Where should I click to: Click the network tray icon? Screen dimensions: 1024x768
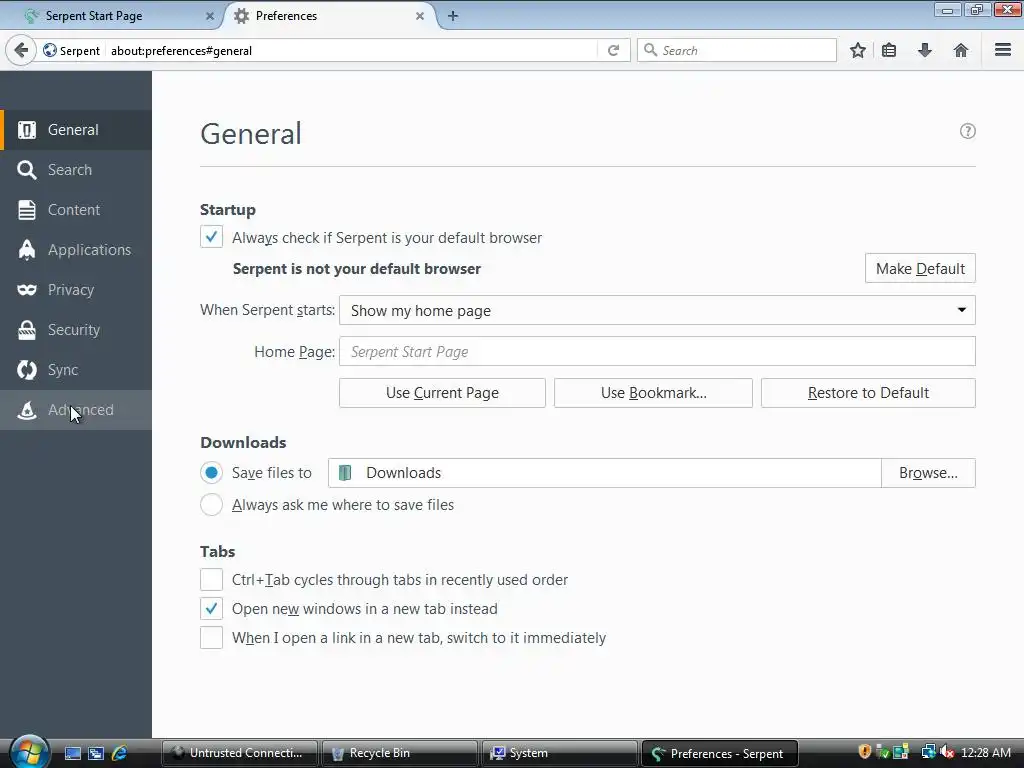coord(928,752)
